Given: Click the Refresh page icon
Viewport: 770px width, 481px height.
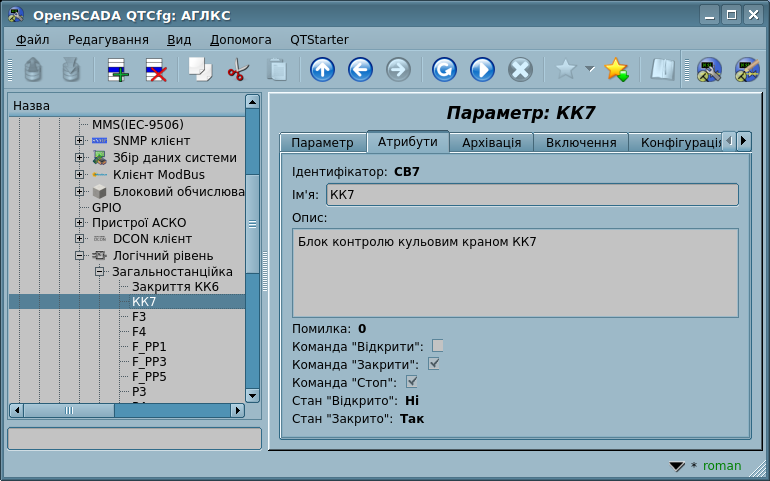Looking at the screenshot, I should (444, 70).
